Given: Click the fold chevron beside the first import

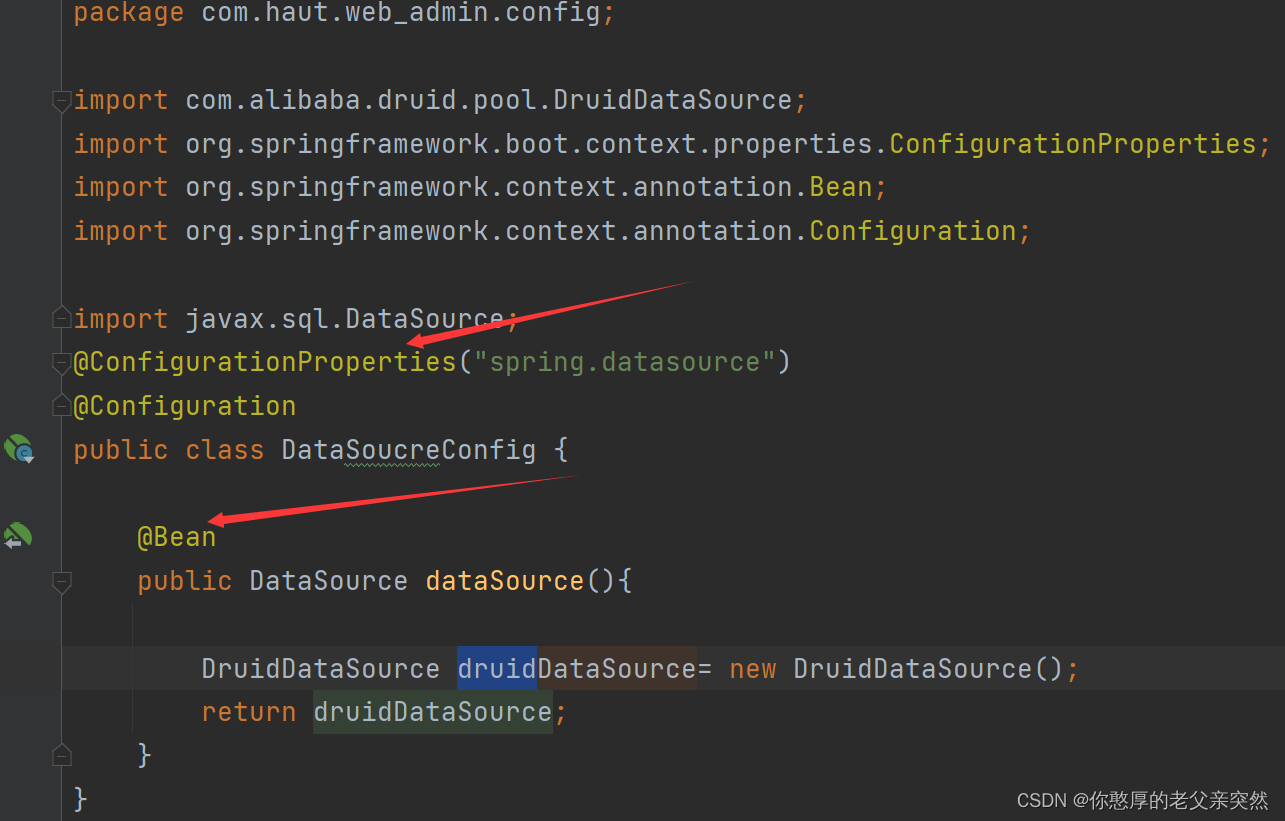Looking at the screenshot, I should pos(61,100).
